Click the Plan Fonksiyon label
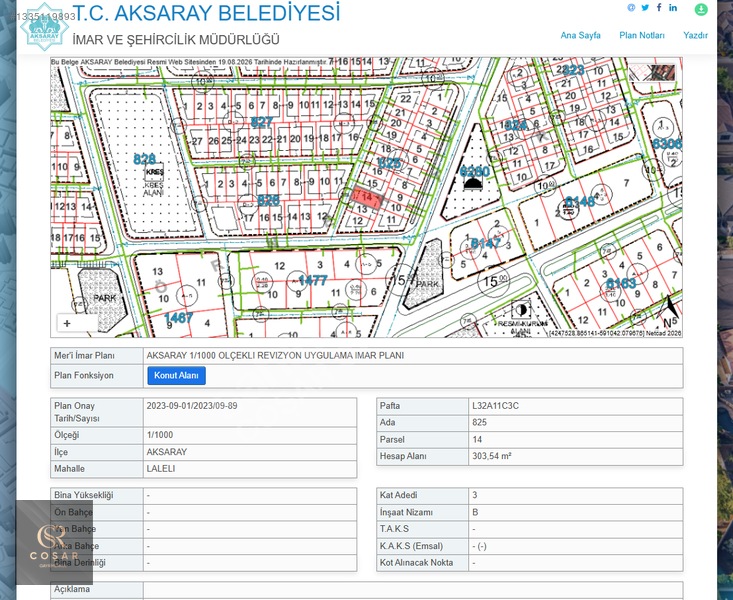 click(x=84, y=376)
